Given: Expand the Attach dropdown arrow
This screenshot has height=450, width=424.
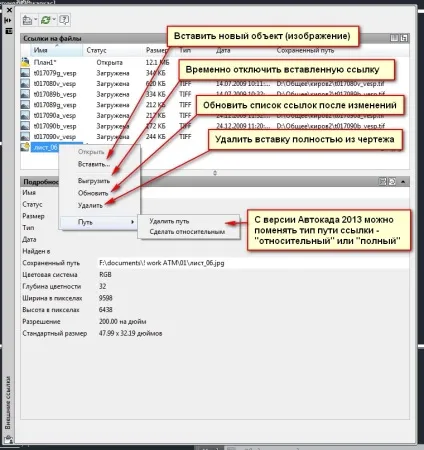Looking at the screenshot, I should (35, 20).
